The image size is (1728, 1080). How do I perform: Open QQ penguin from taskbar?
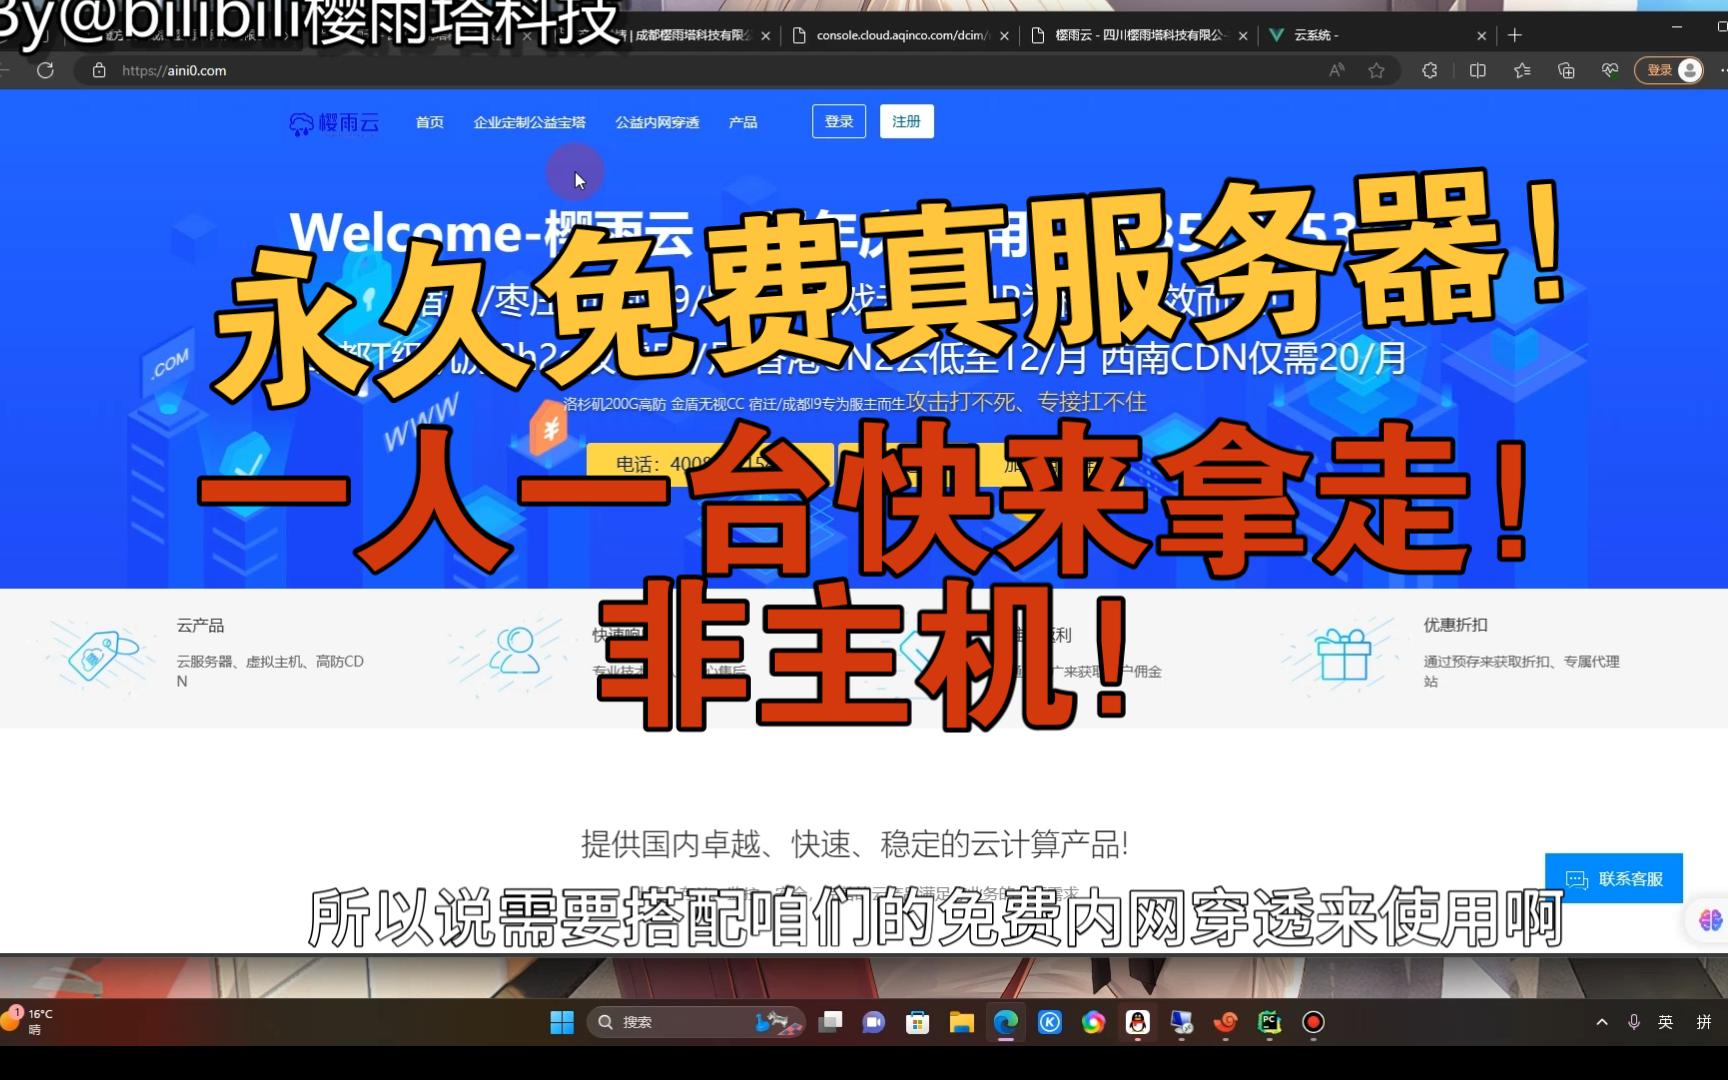pos(1138,1022)
